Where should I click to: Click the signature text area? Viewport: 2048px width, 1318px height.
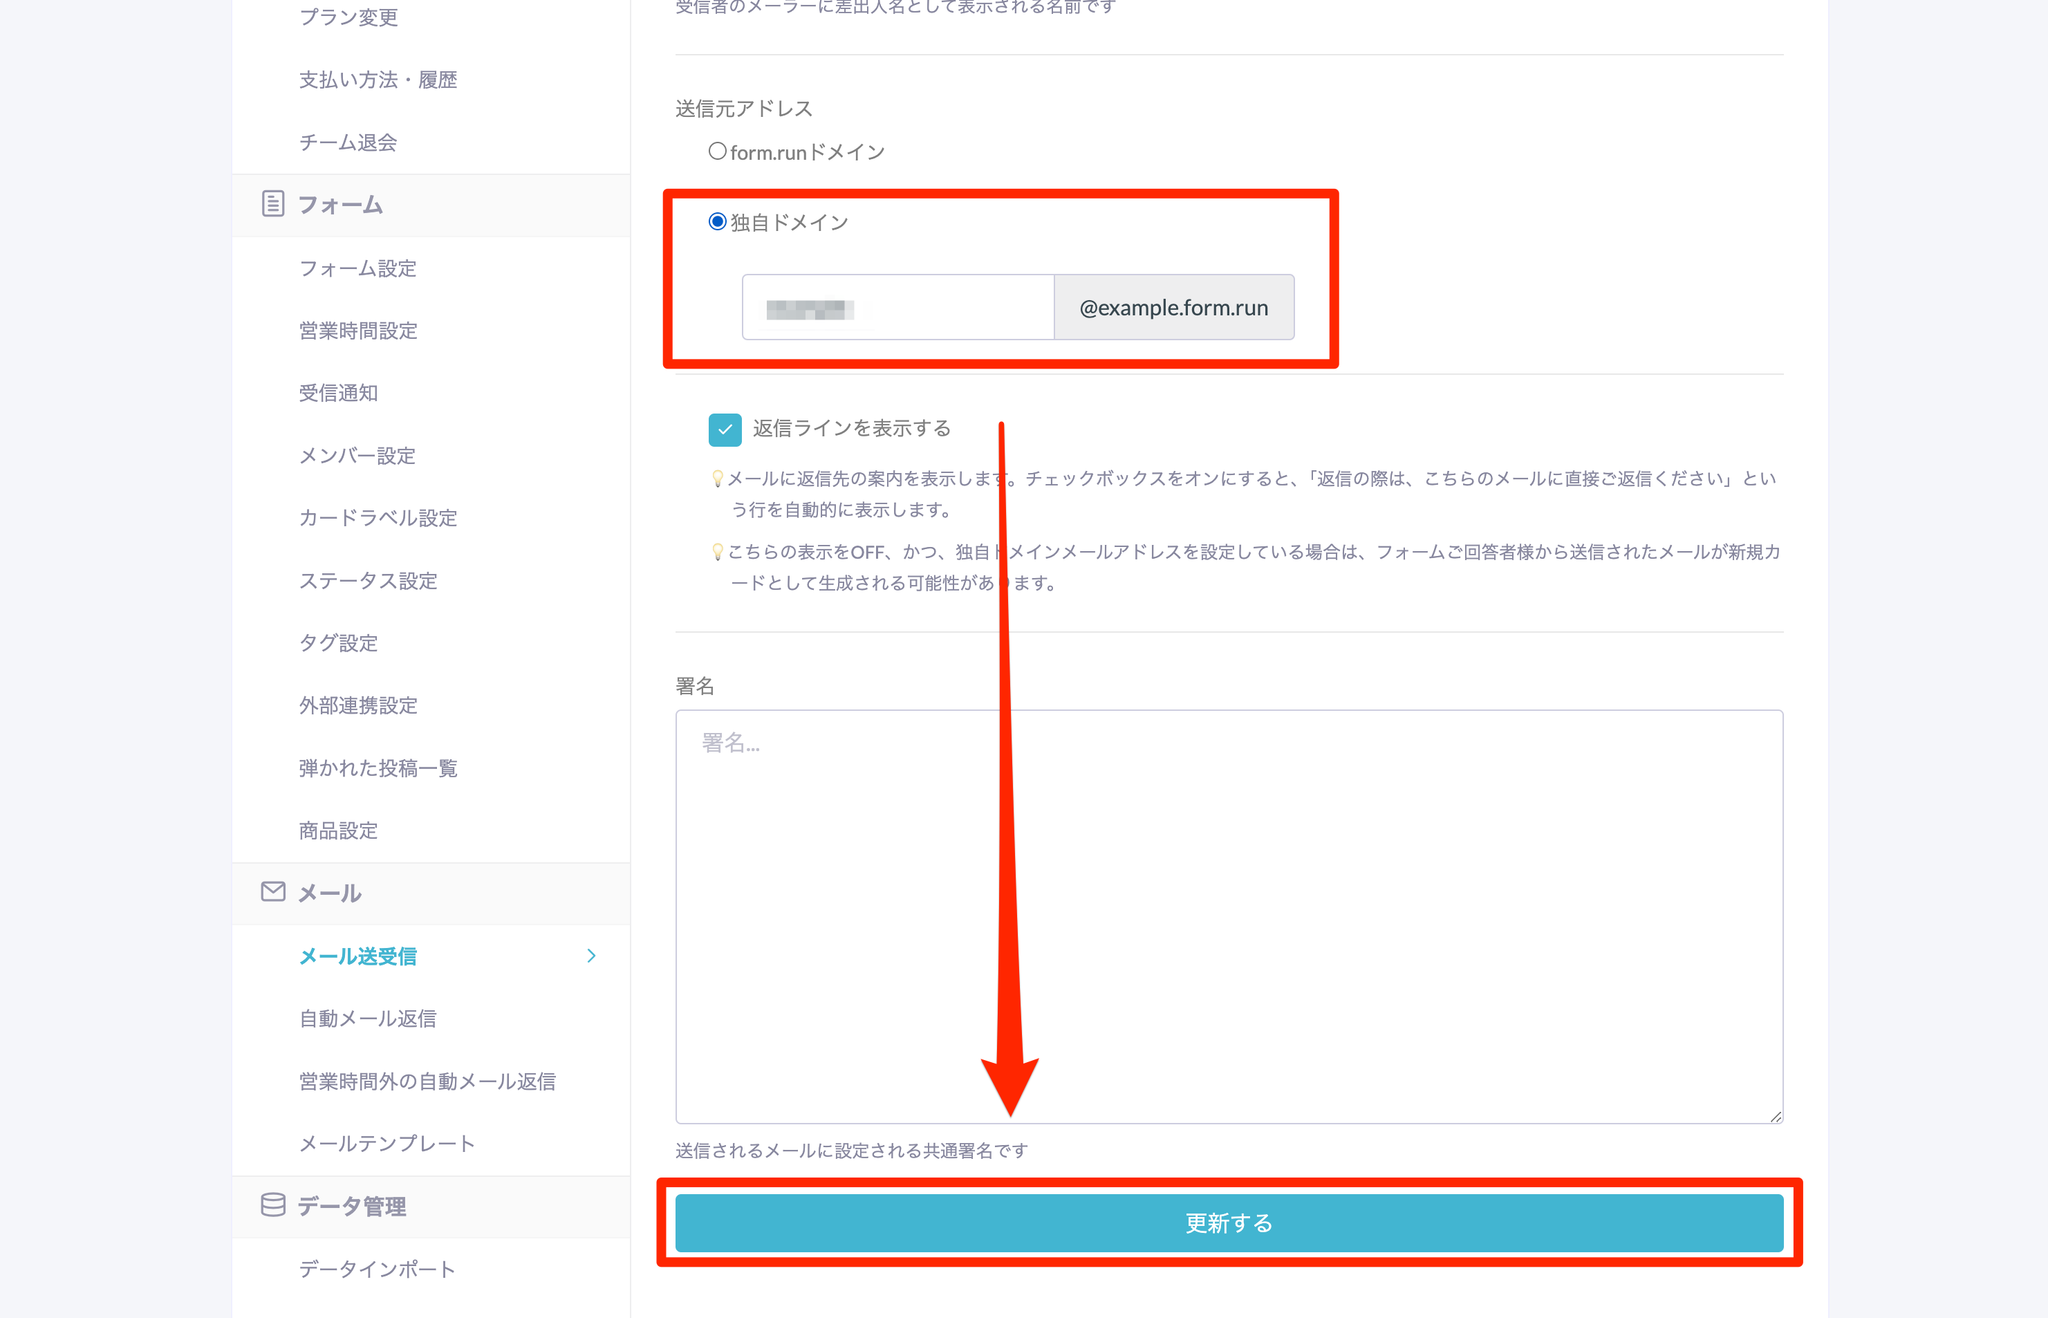tap(1228, 915)
